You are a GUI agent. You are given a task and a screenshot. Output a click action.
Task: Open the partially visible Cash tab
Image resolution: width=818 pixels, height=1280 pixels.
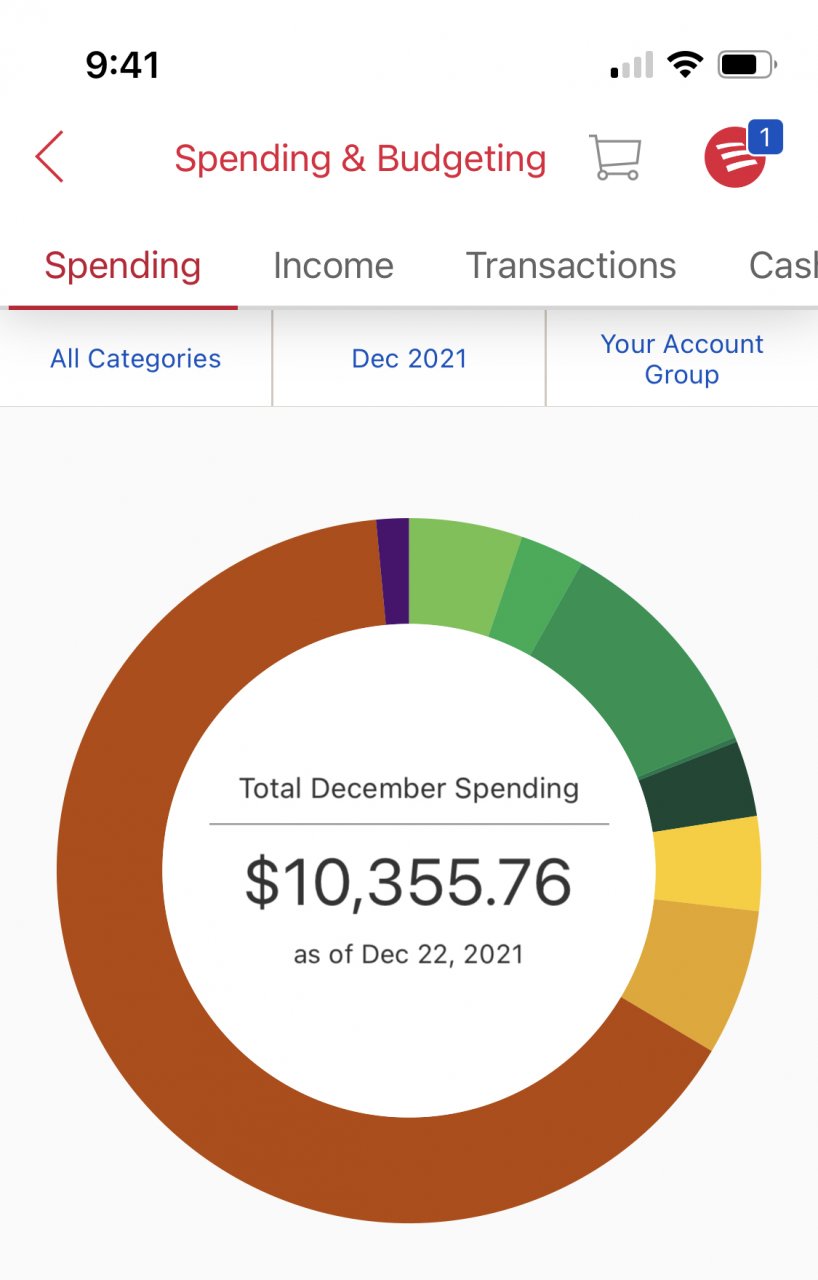click(783, 266)
